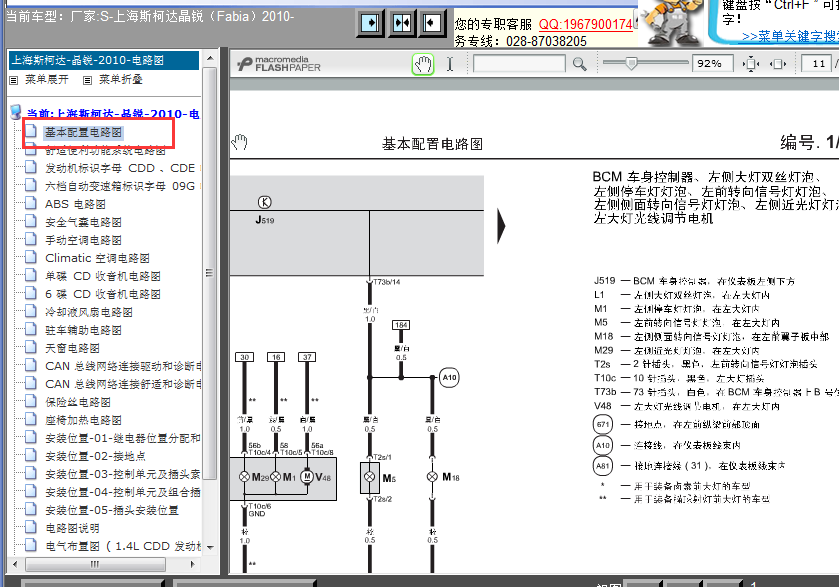Click the left-panel-only layout icon
This screenshot has width=839, height=587.
tap(371, 23)
